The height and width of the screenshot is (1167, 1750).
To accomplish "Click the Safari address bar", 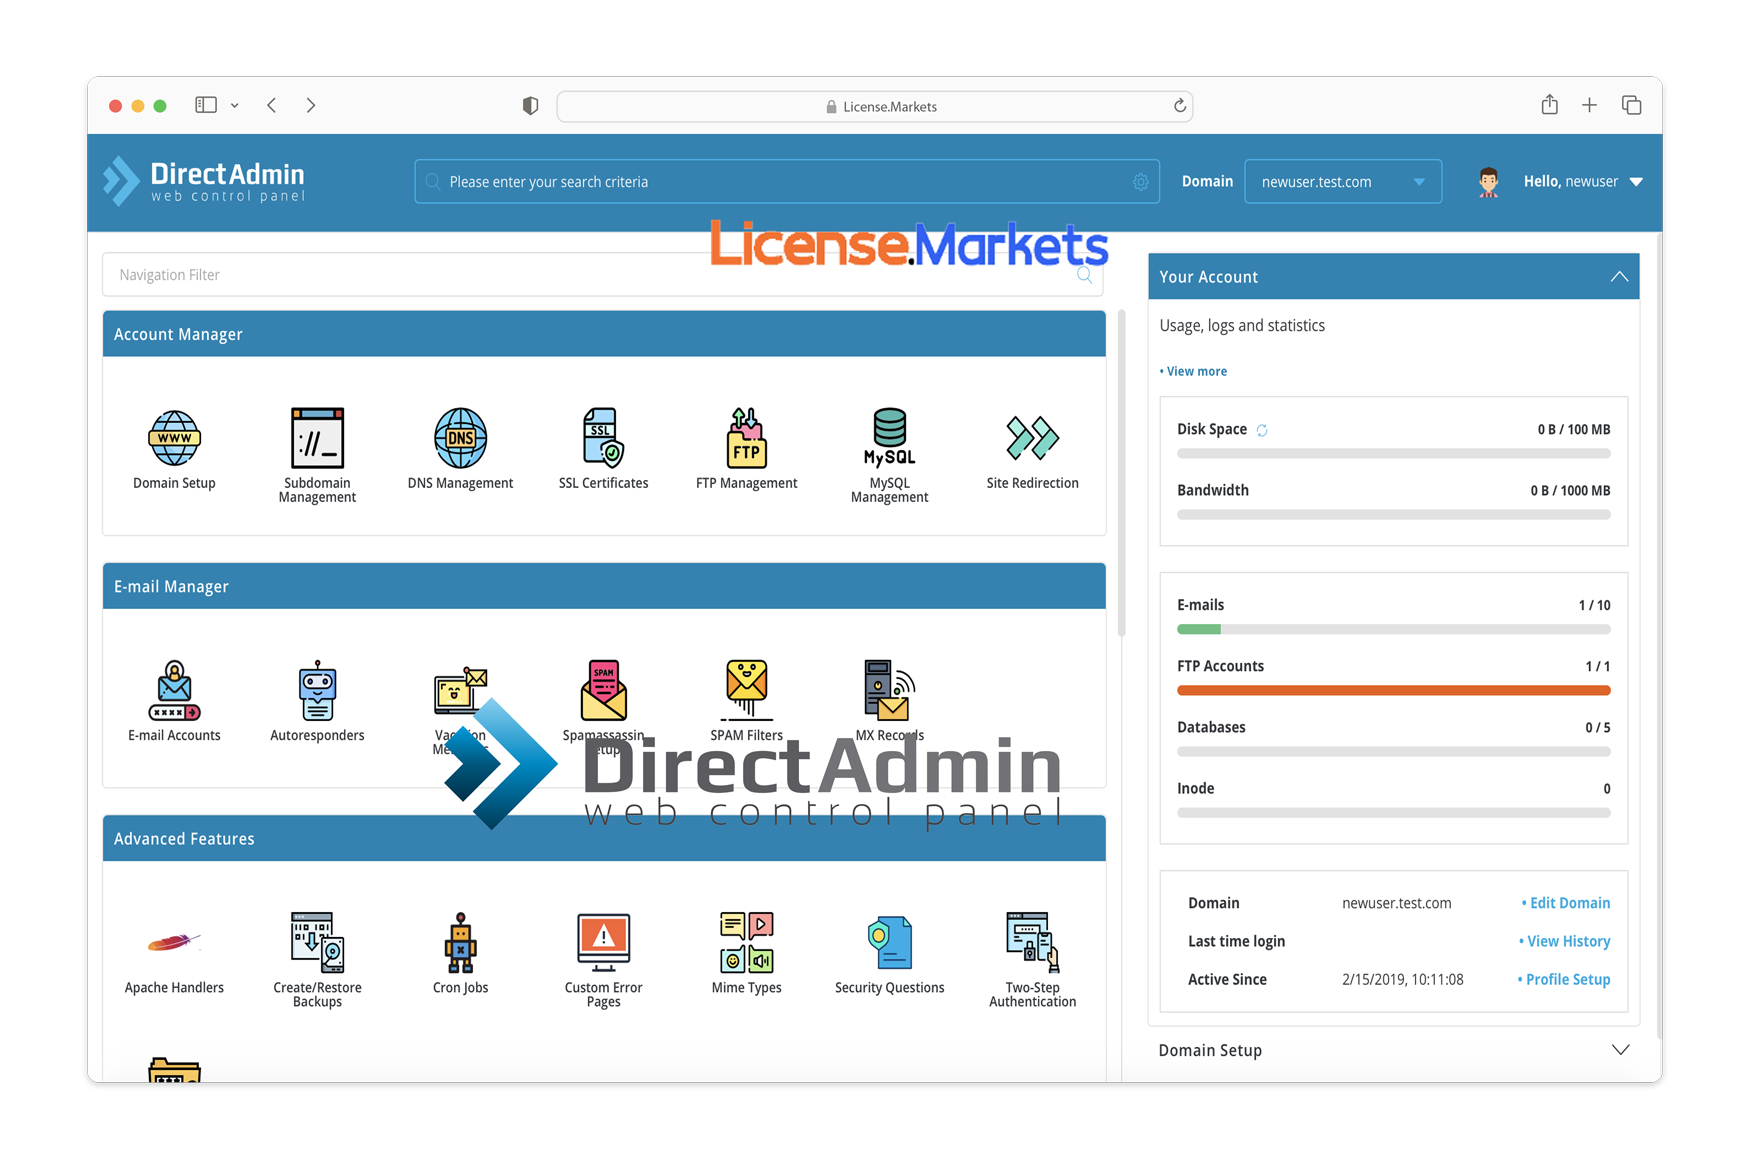I will click(874, 106).
